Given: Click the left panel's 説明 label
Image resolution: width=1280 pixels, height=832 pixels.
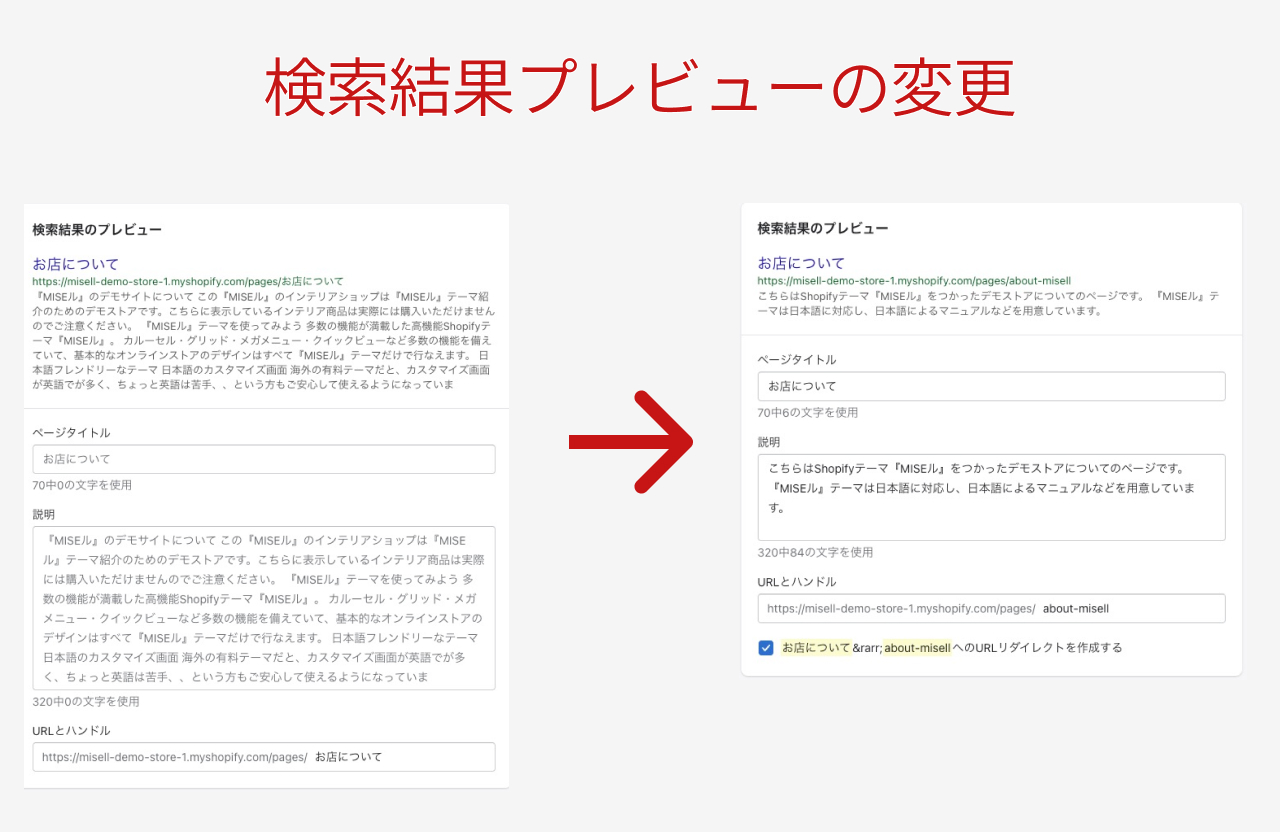Looking at the screenshot, I should [44, 514].
